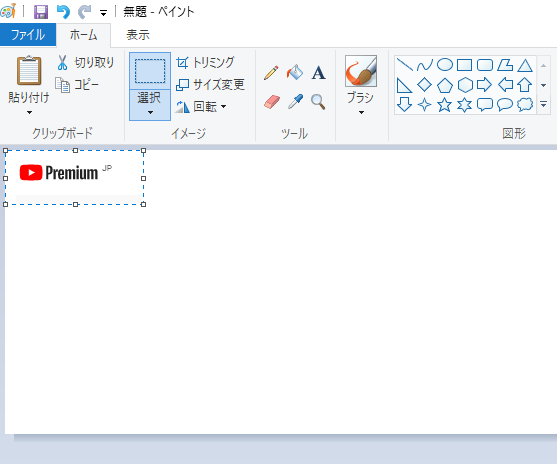Select the Fill with color bucket tool
The image size is (557, 464).
click(x=295, y=72)
